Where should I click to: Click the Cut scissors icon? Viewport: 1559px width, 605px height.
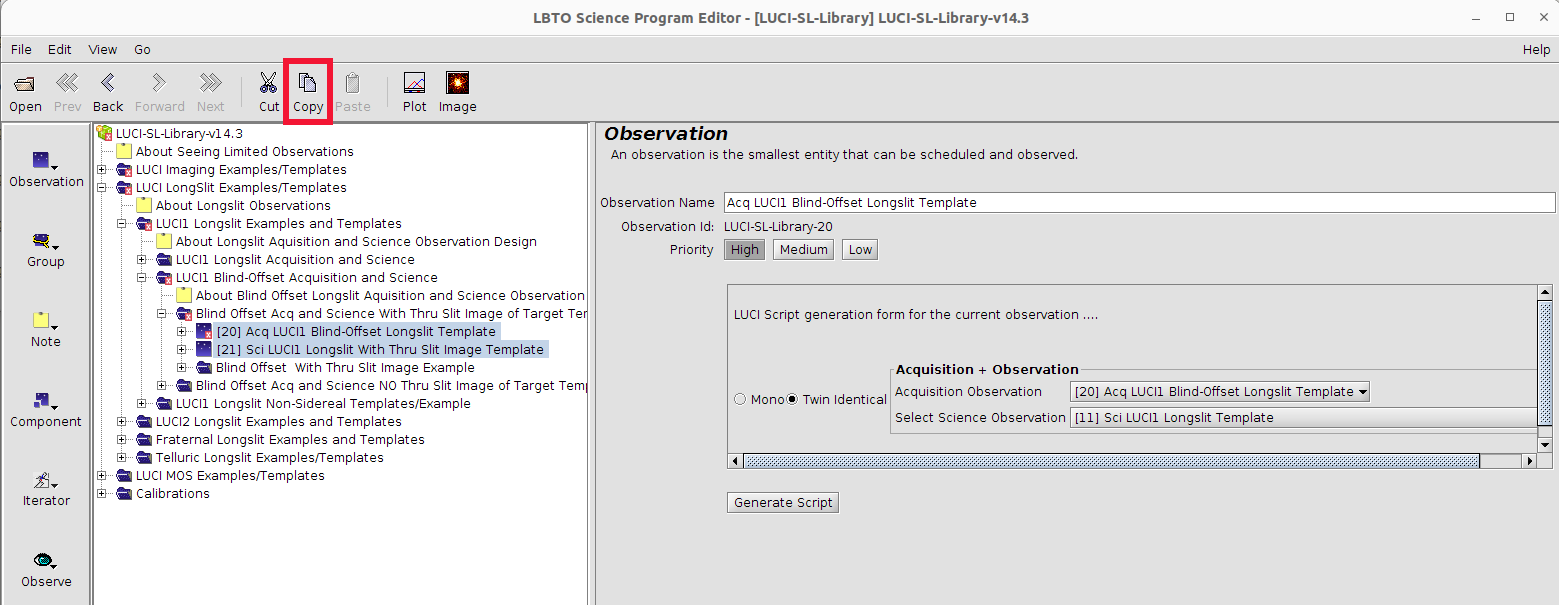pos(269,84)
